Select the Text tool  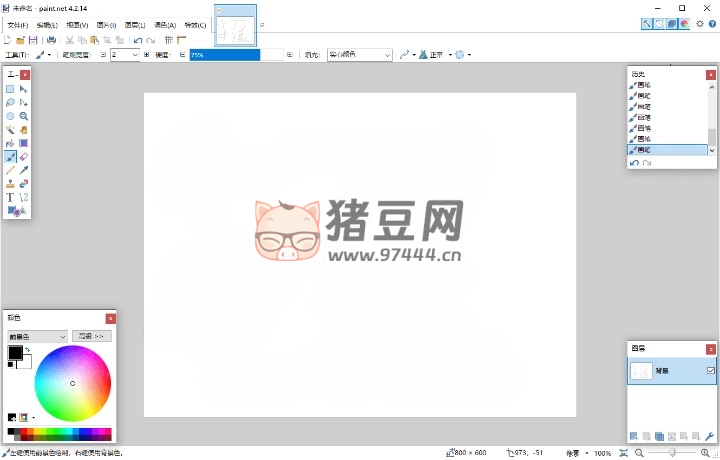[10, 198]
